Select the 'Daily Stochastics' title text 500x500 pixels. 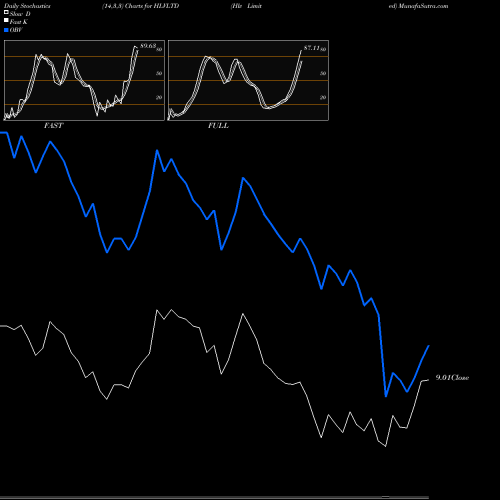27,6
